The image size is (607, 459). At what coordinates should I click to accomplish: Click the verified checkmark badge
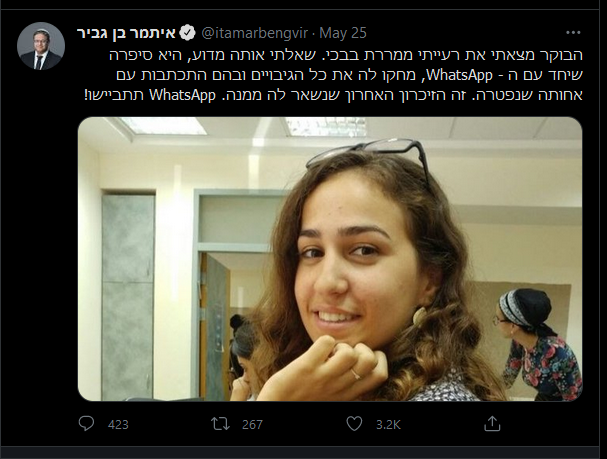[188, 33]
